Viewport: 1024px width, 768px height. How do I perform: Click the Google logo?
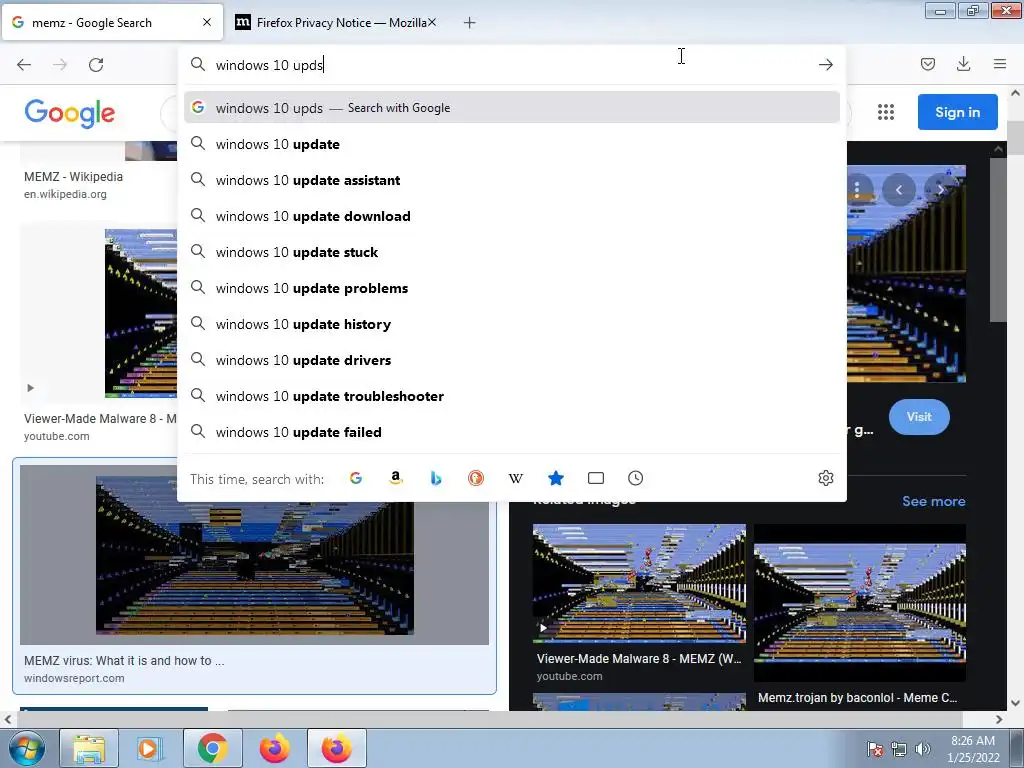(69, 114)
